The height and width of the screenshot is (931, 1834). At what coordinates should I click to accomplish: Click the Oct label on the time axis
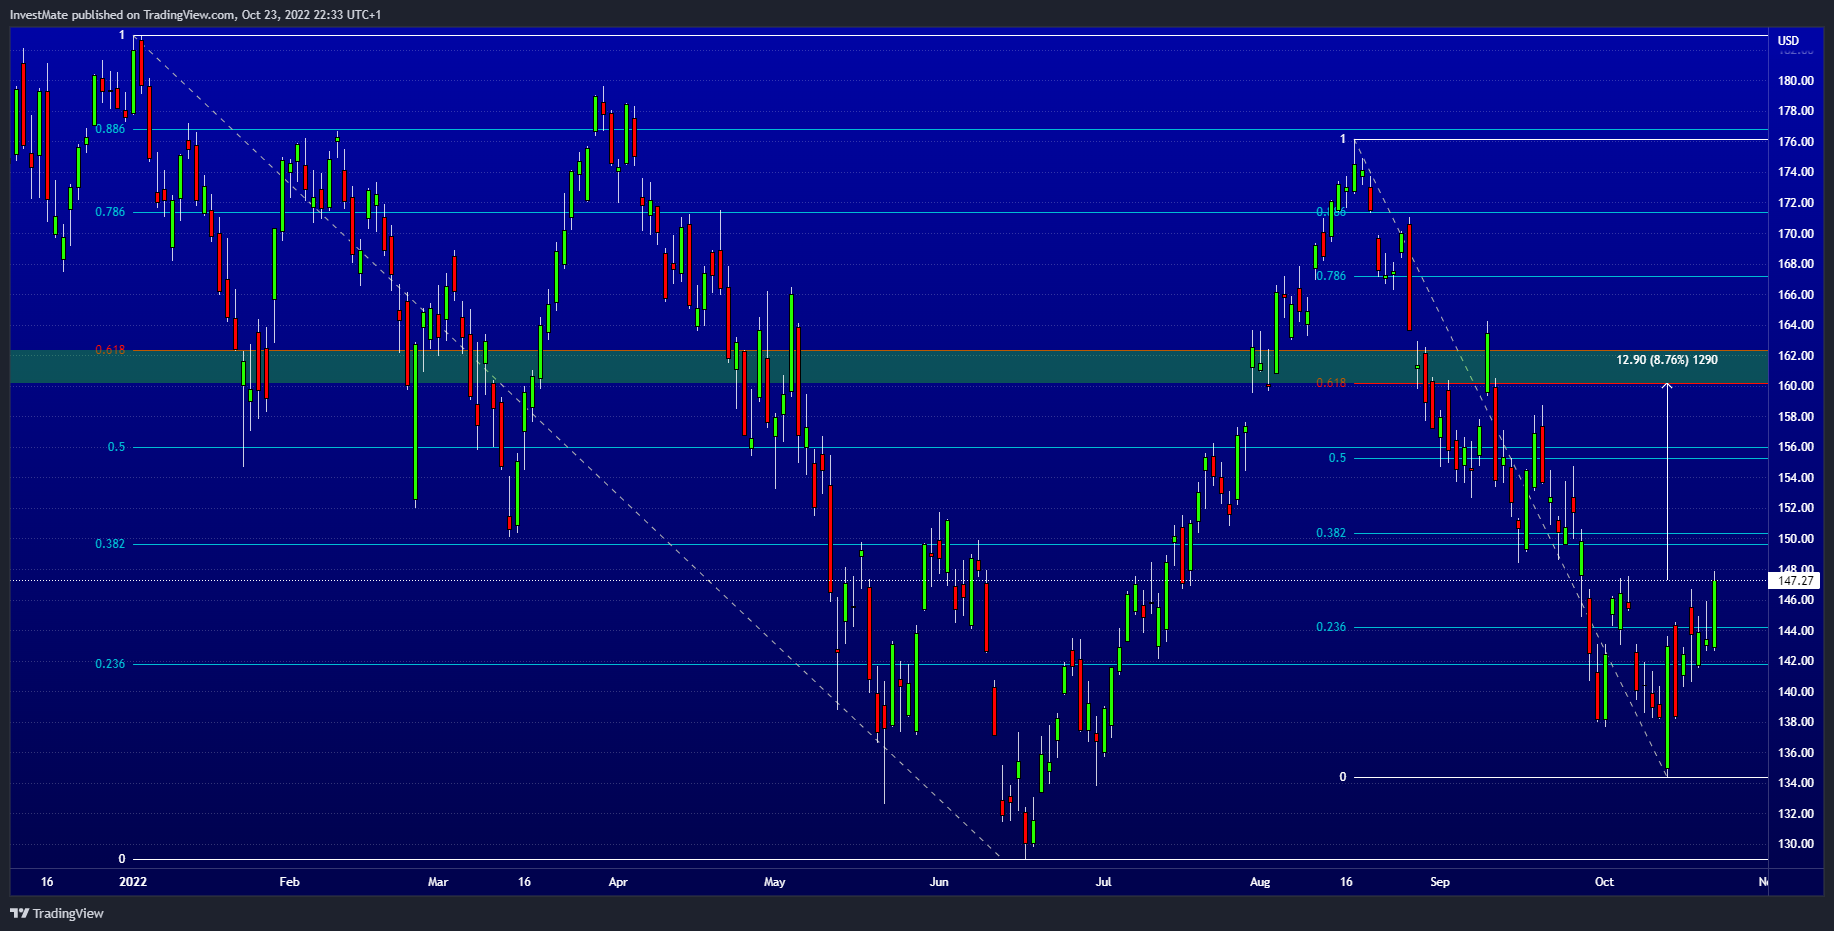[1604, 882]
